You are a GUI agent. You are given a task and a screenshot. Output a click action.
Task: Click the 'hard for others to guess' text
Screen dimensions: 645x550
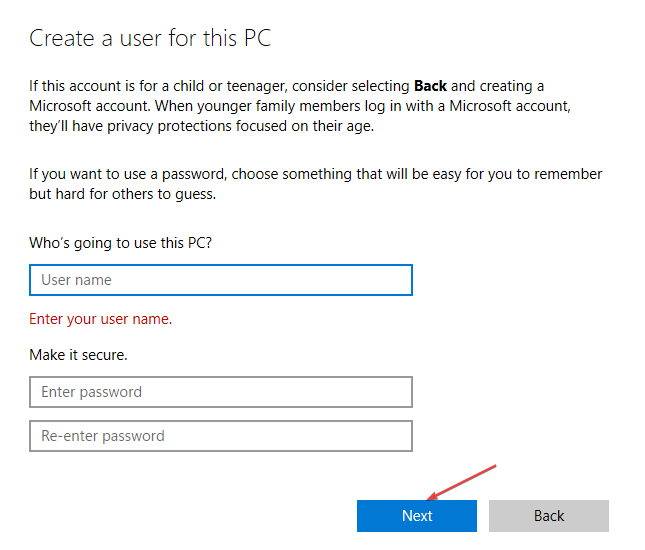click(x=135, y=194)
